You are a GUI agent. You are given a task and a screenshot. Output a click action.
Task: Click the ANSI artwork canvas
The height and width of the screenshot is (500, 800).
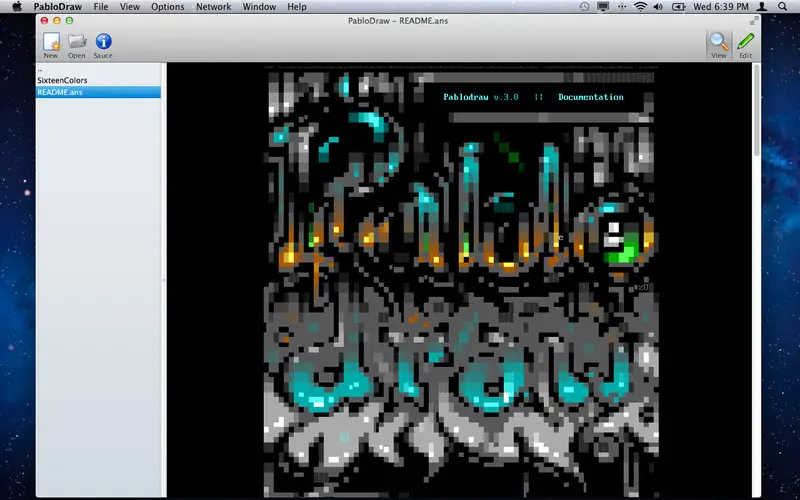[x=461, y=281]
